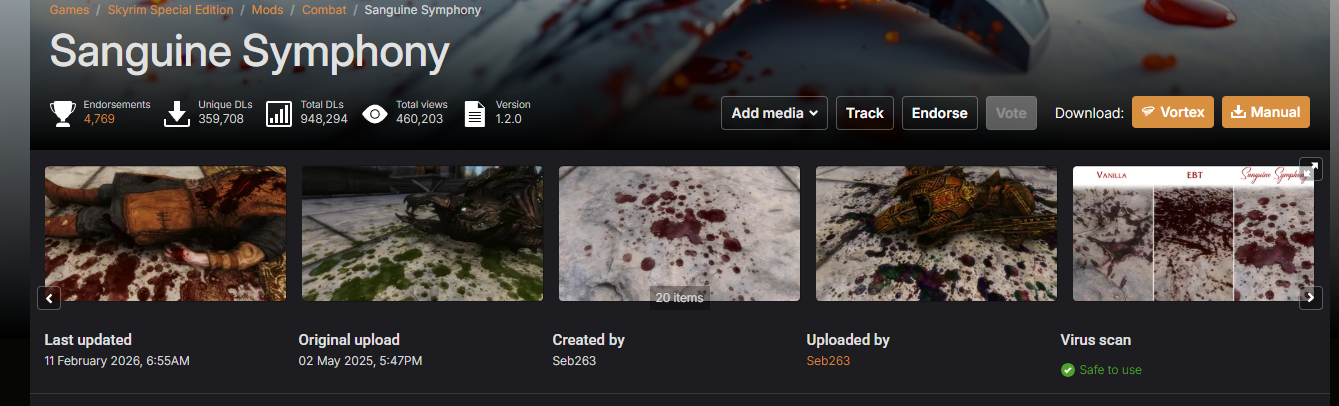The width and height of the screenshot is (1339, 406).
Task: Click the Version document icon
Action: [x=475, y=113]
